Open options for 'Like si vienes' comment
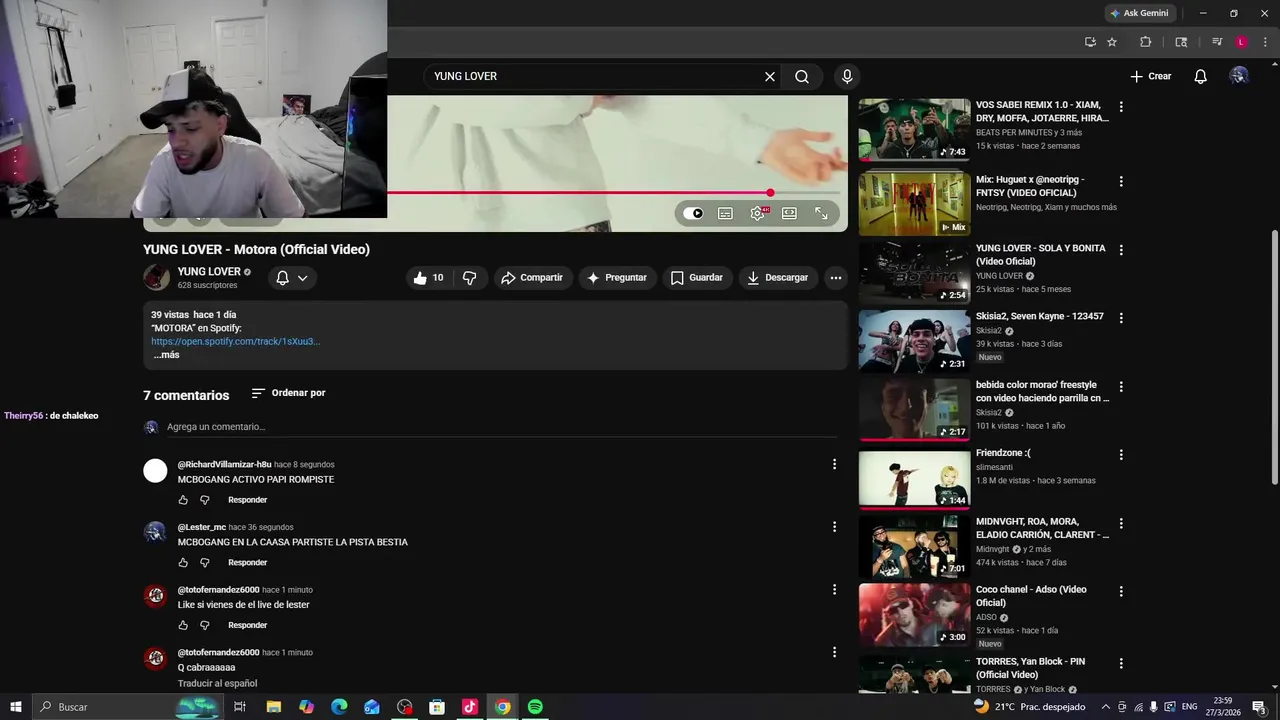Image resolution: width=1280 pixels, height=720 pixels. point(834,590)
